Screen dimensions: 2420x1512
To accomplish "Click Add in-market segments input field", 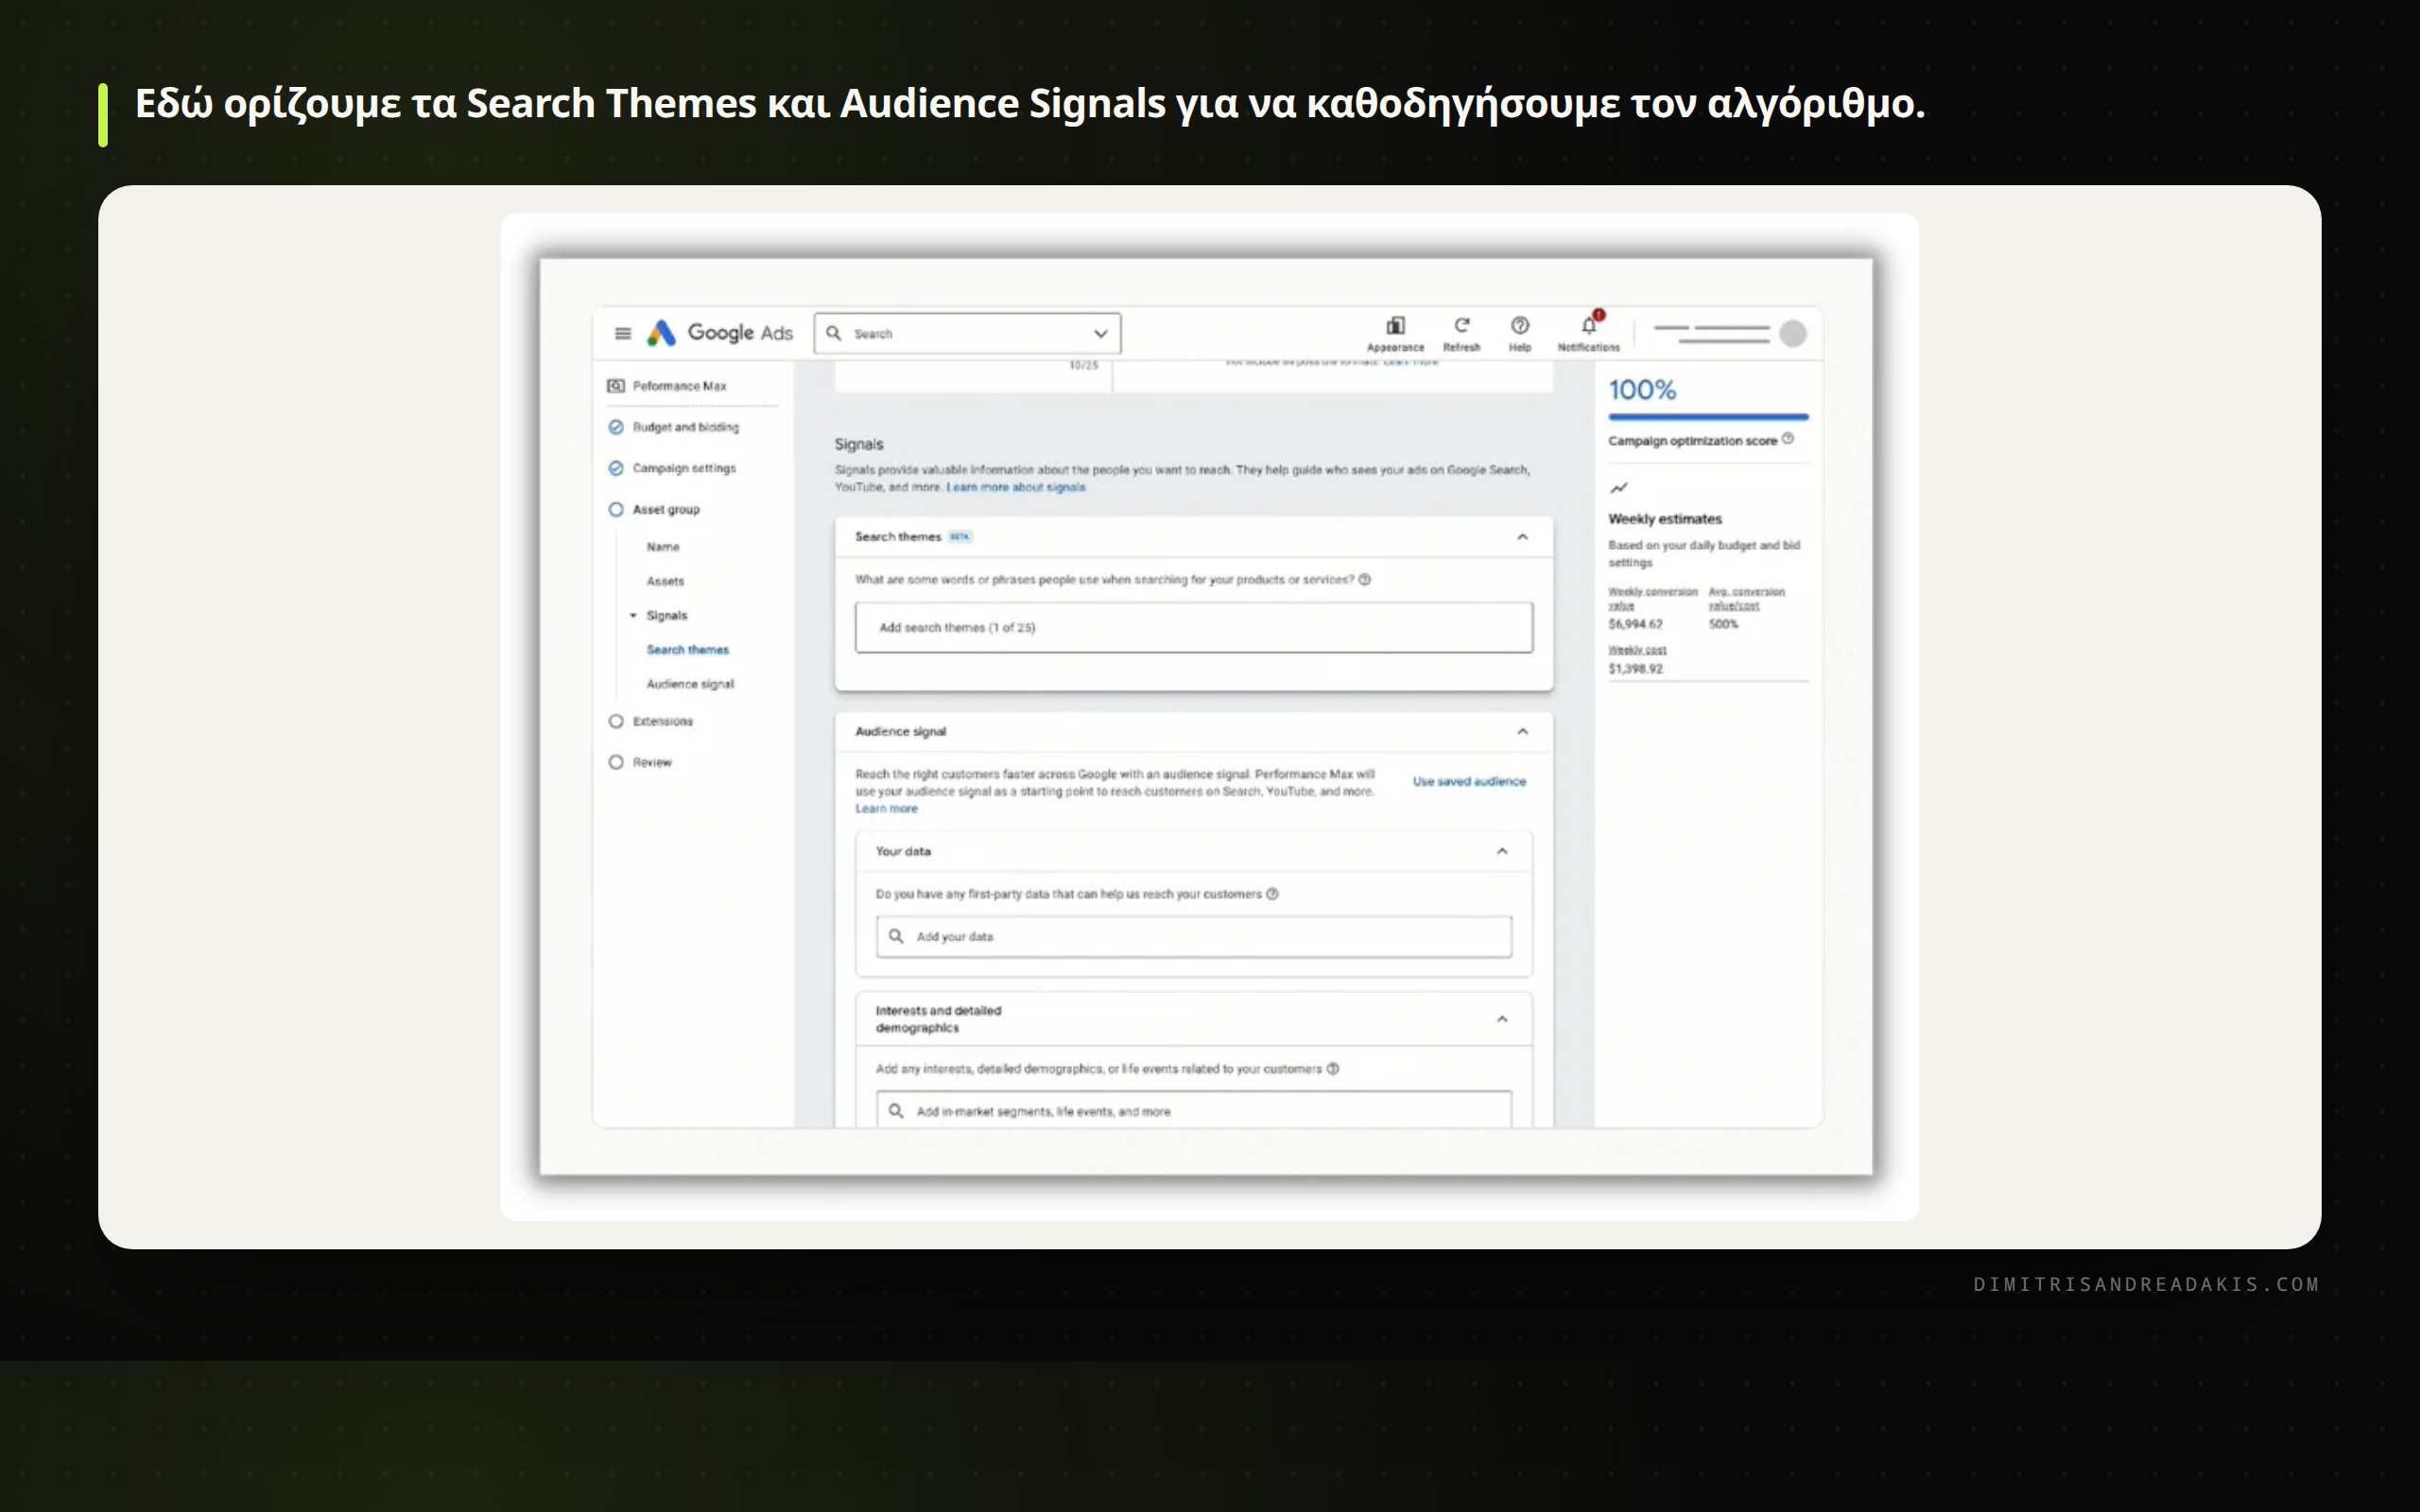I will 1193,1109.
